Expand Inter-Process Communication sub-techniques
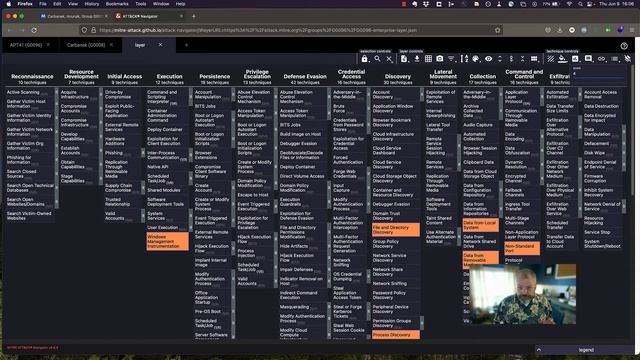640x360 pixels. 190,155
